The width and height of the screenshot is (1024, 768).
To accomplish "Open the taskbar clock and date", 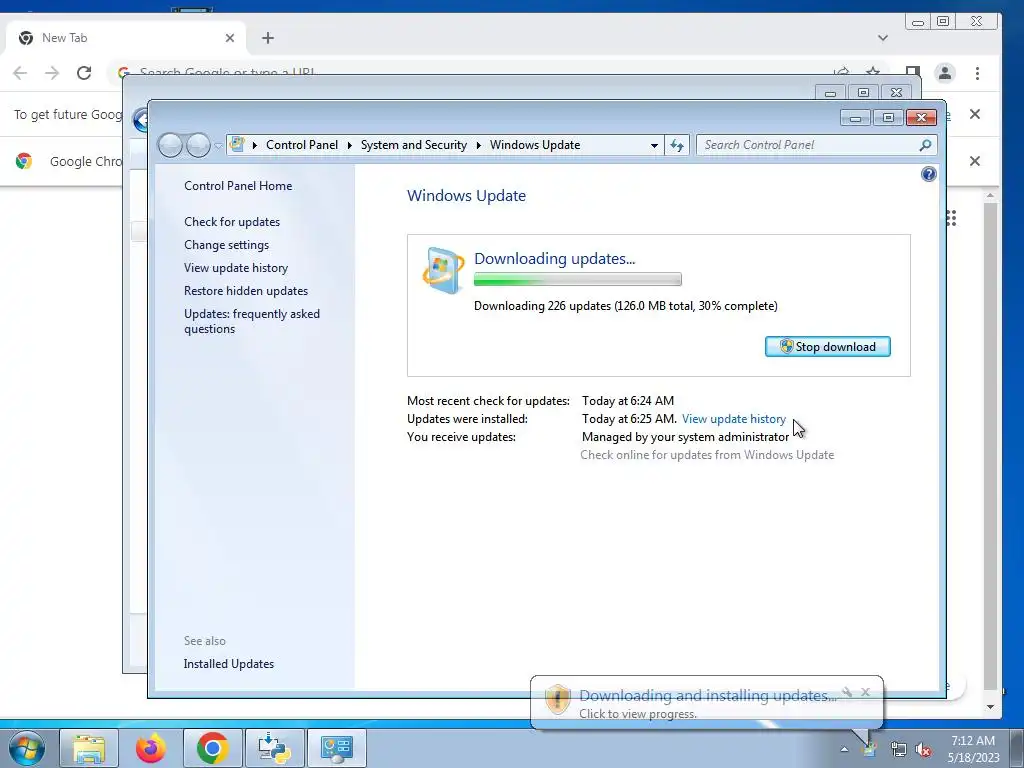I will pos(973,749).
